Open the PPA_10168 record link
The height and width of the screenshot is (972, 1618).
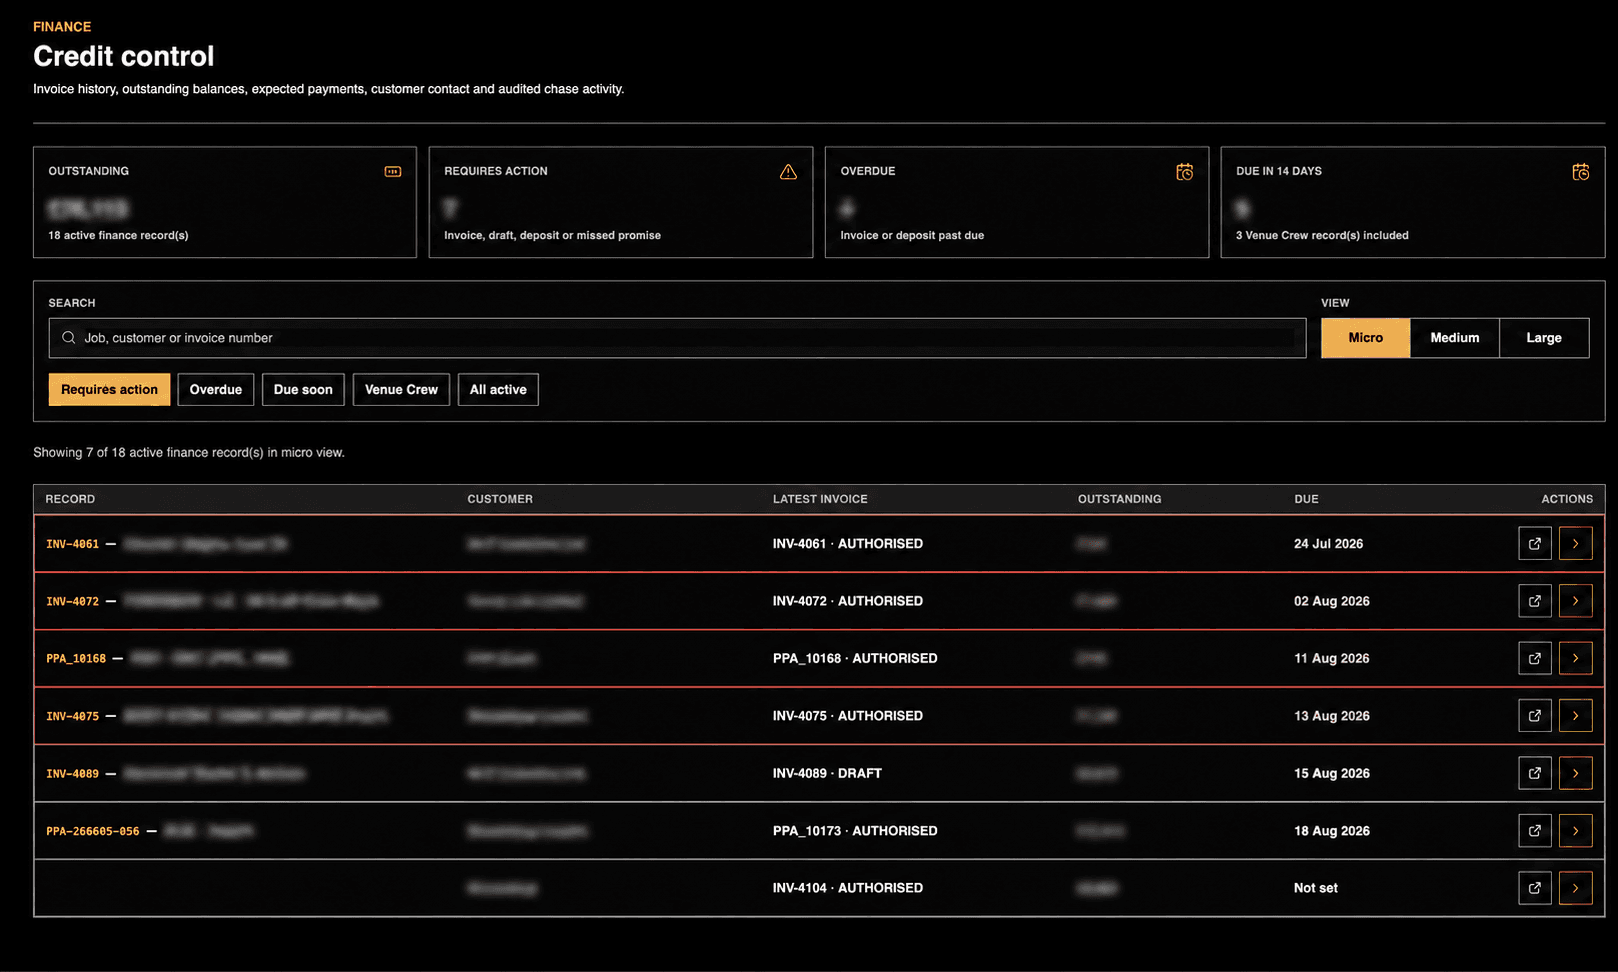[76, 659]
